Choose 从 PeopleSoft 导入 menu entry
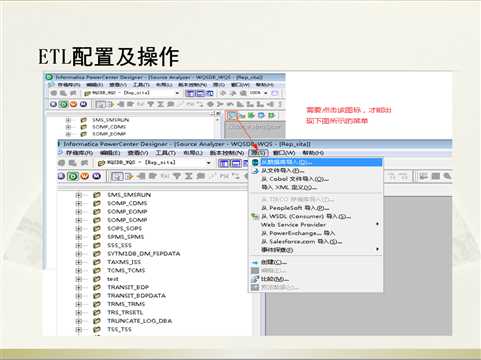The height and width of the screenshot is (360, 481). tap(316, 208)
